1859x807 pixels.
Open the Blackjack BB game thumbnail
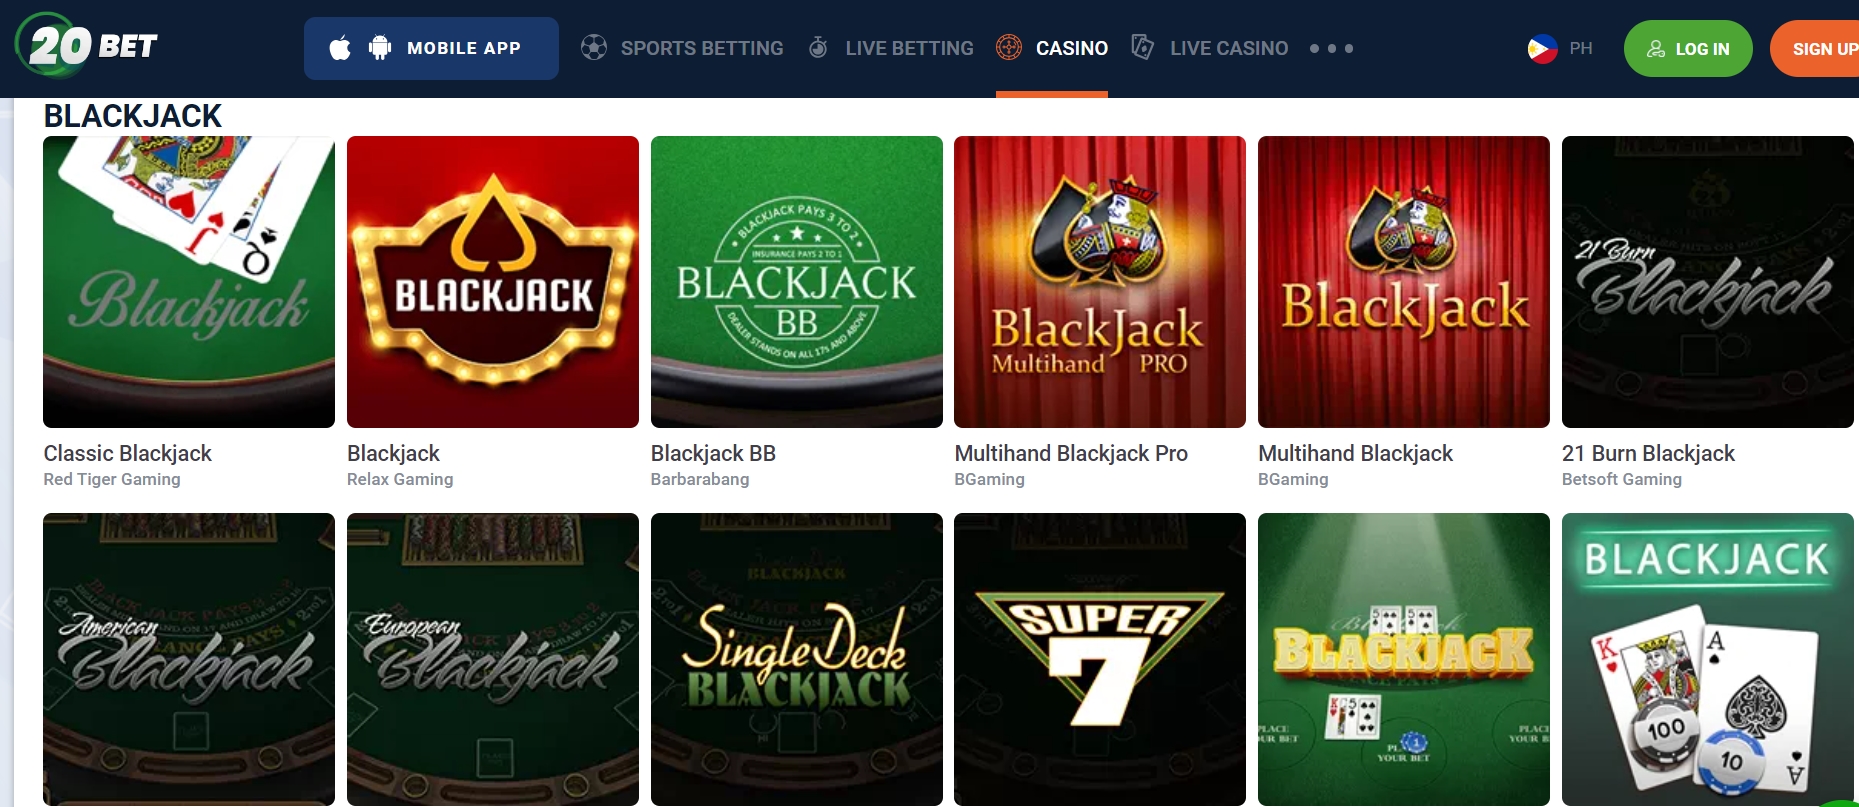(797, 282)
